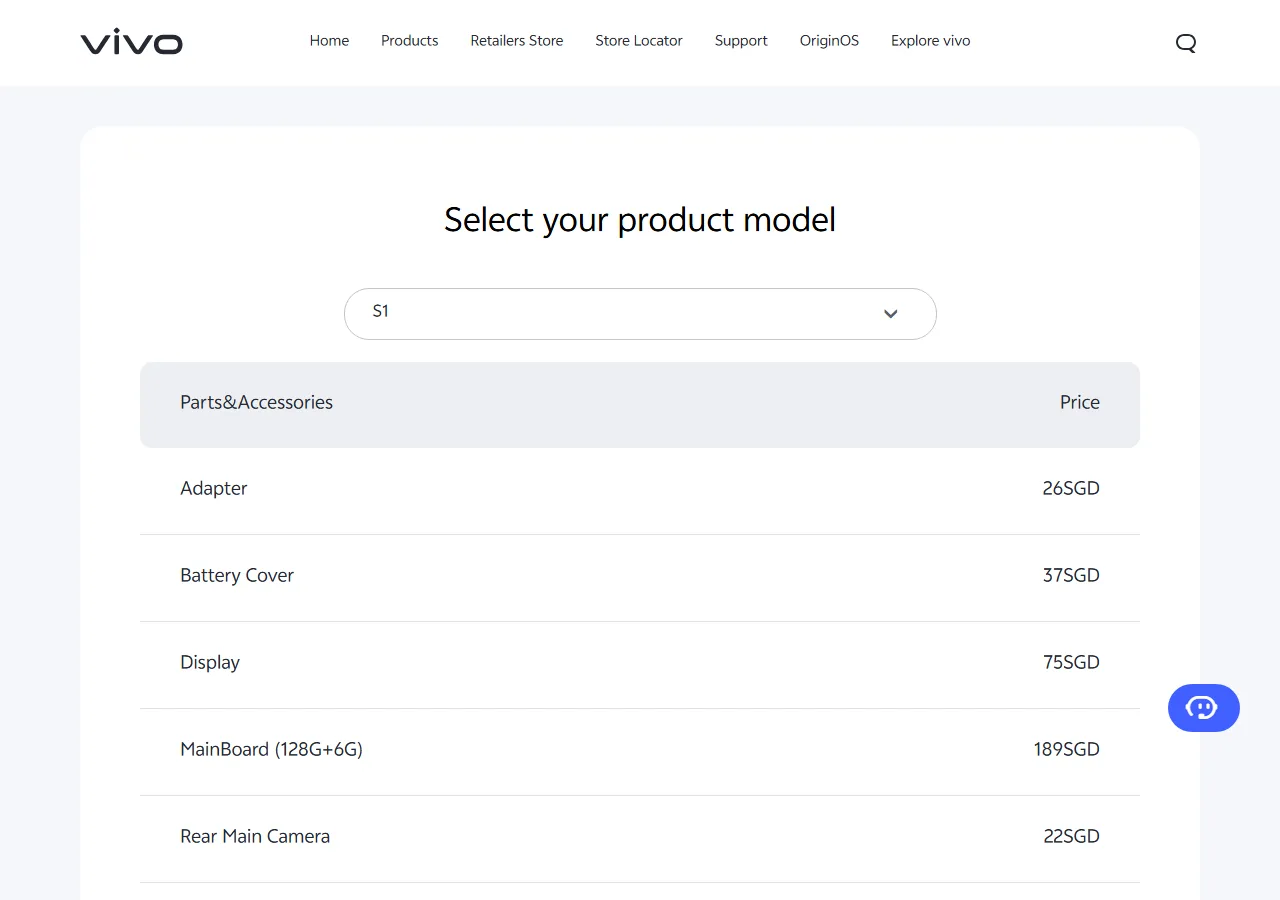The image size is (1280, 900).
Task: Select MainBoard (128G+6G) row label
Action: [x=271, y=750]
